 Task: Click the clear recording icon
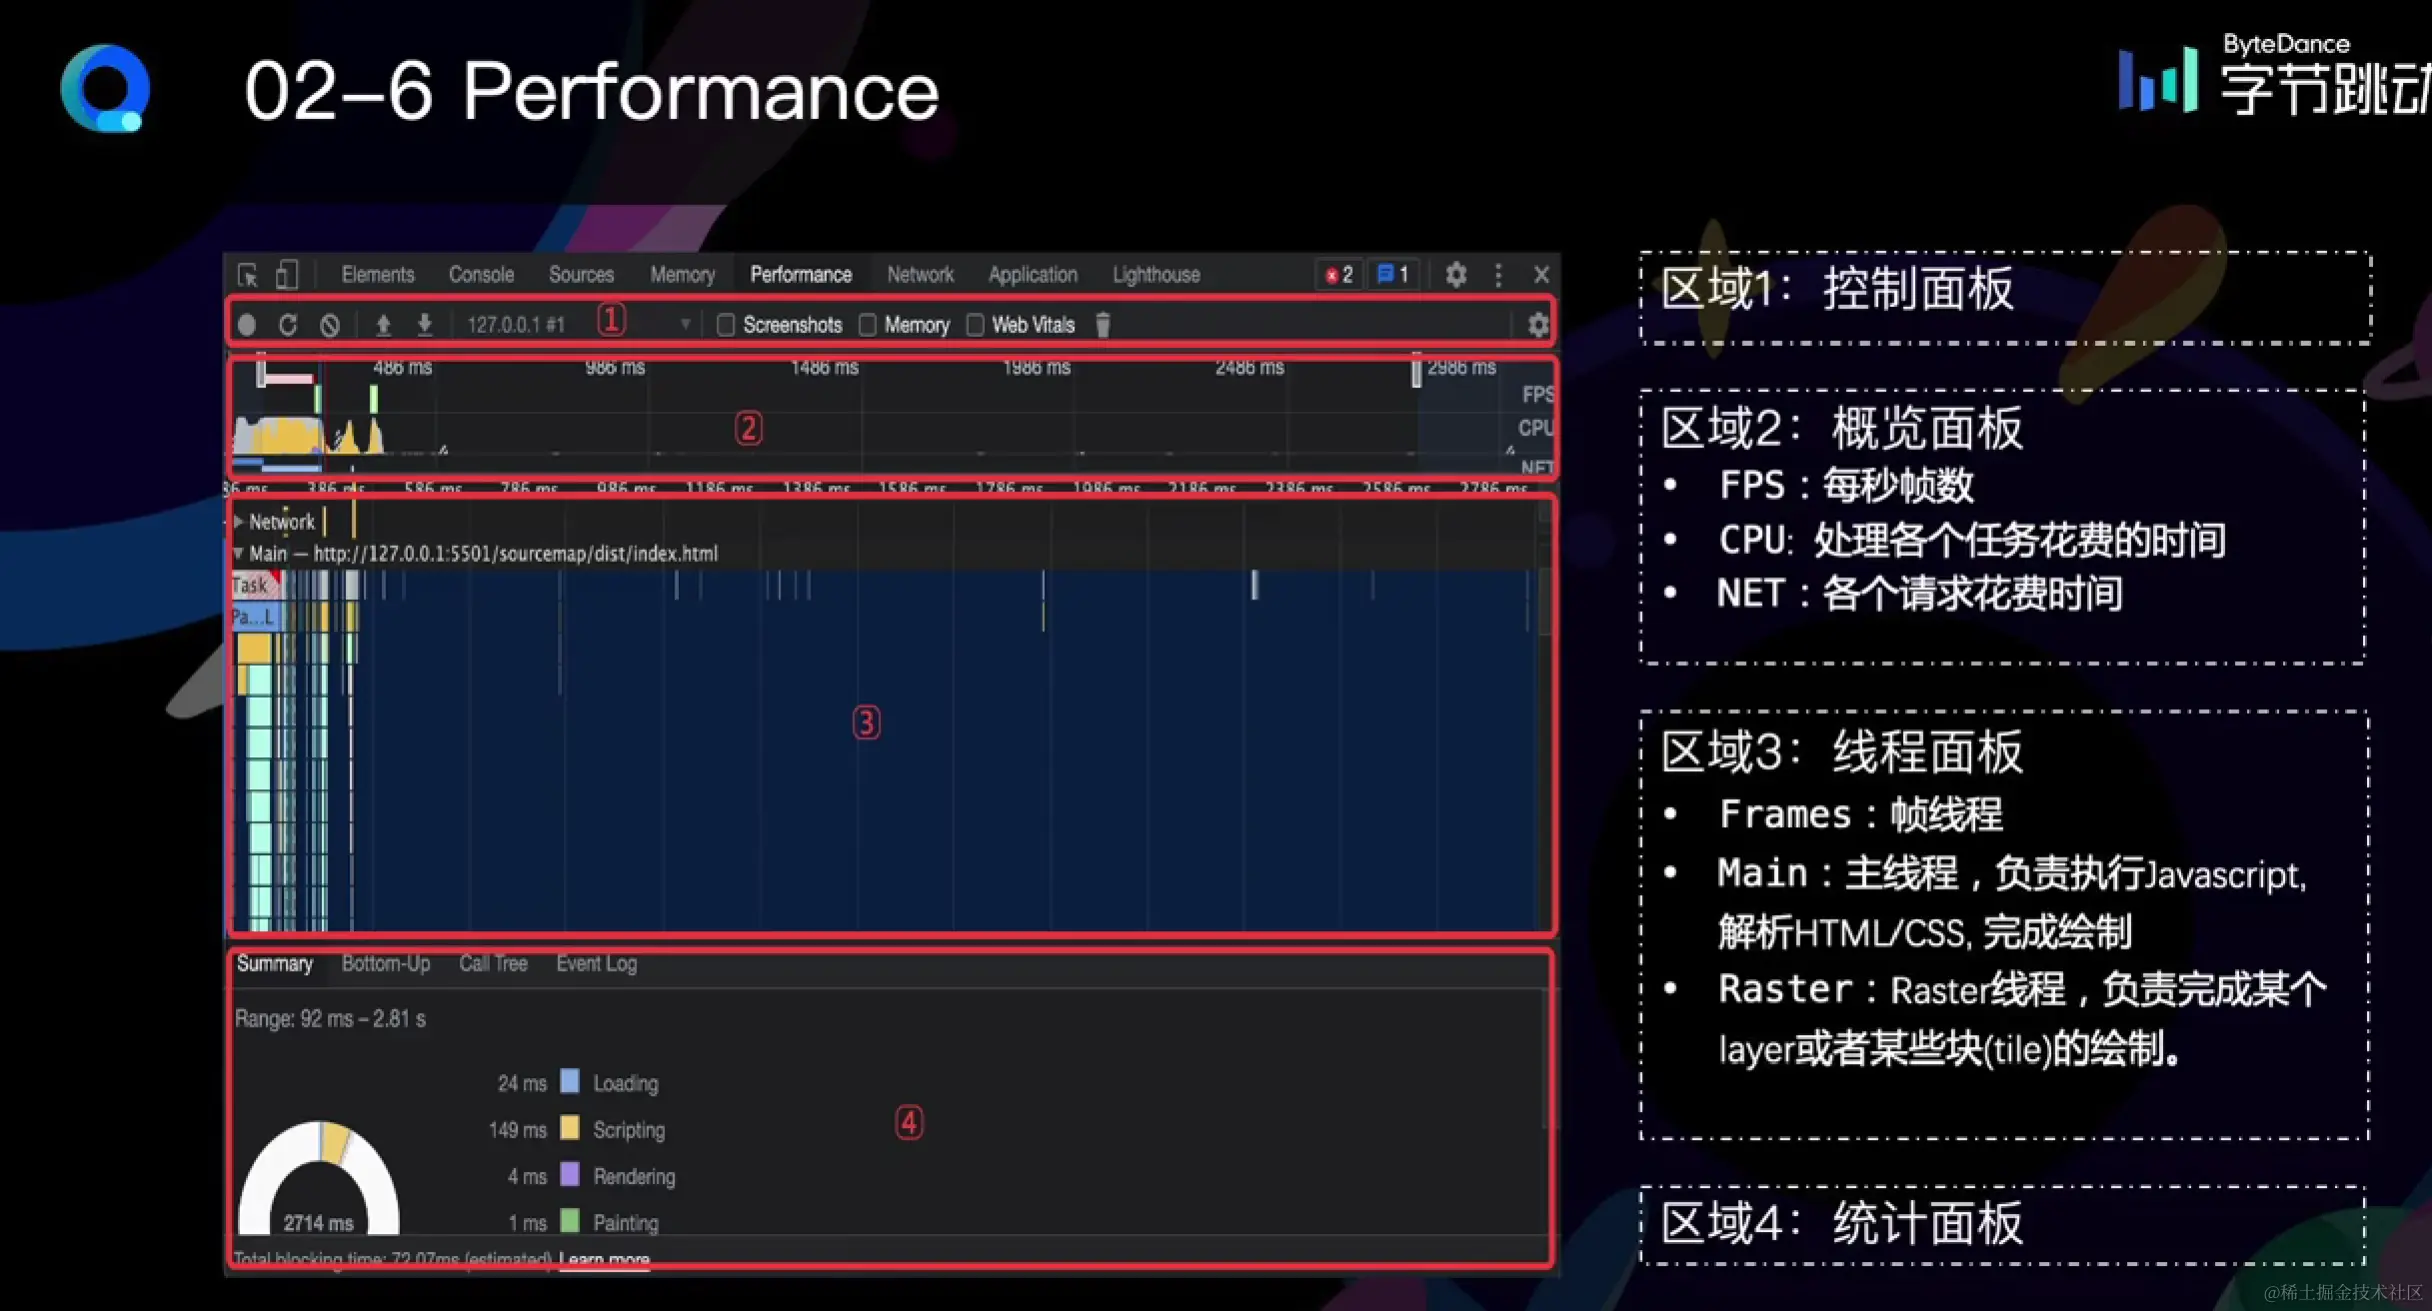pyautogui.click(x=330, y=325)
